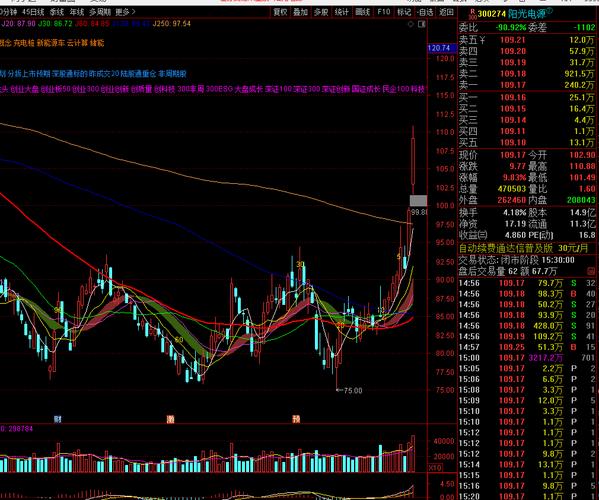Screen dimensions: 599x500
Task: Click the 财 marker below the chart
Action: click(x=57, y=419)
